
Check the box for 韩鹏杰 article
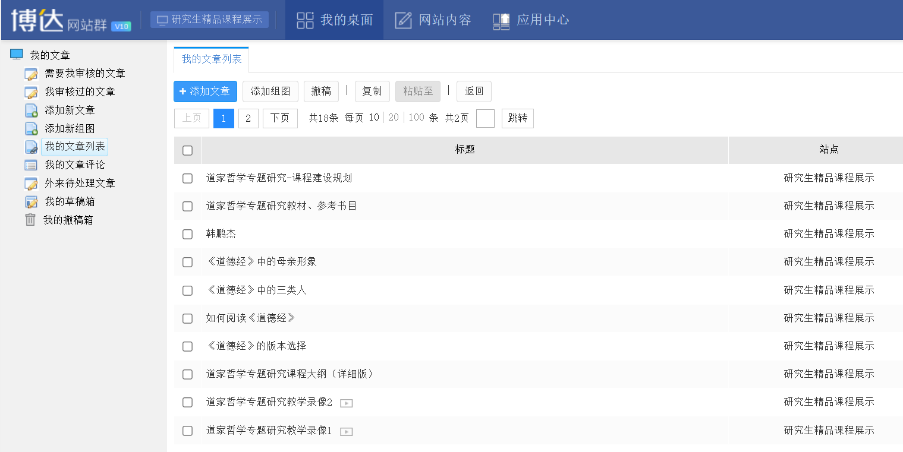[187, 234]
